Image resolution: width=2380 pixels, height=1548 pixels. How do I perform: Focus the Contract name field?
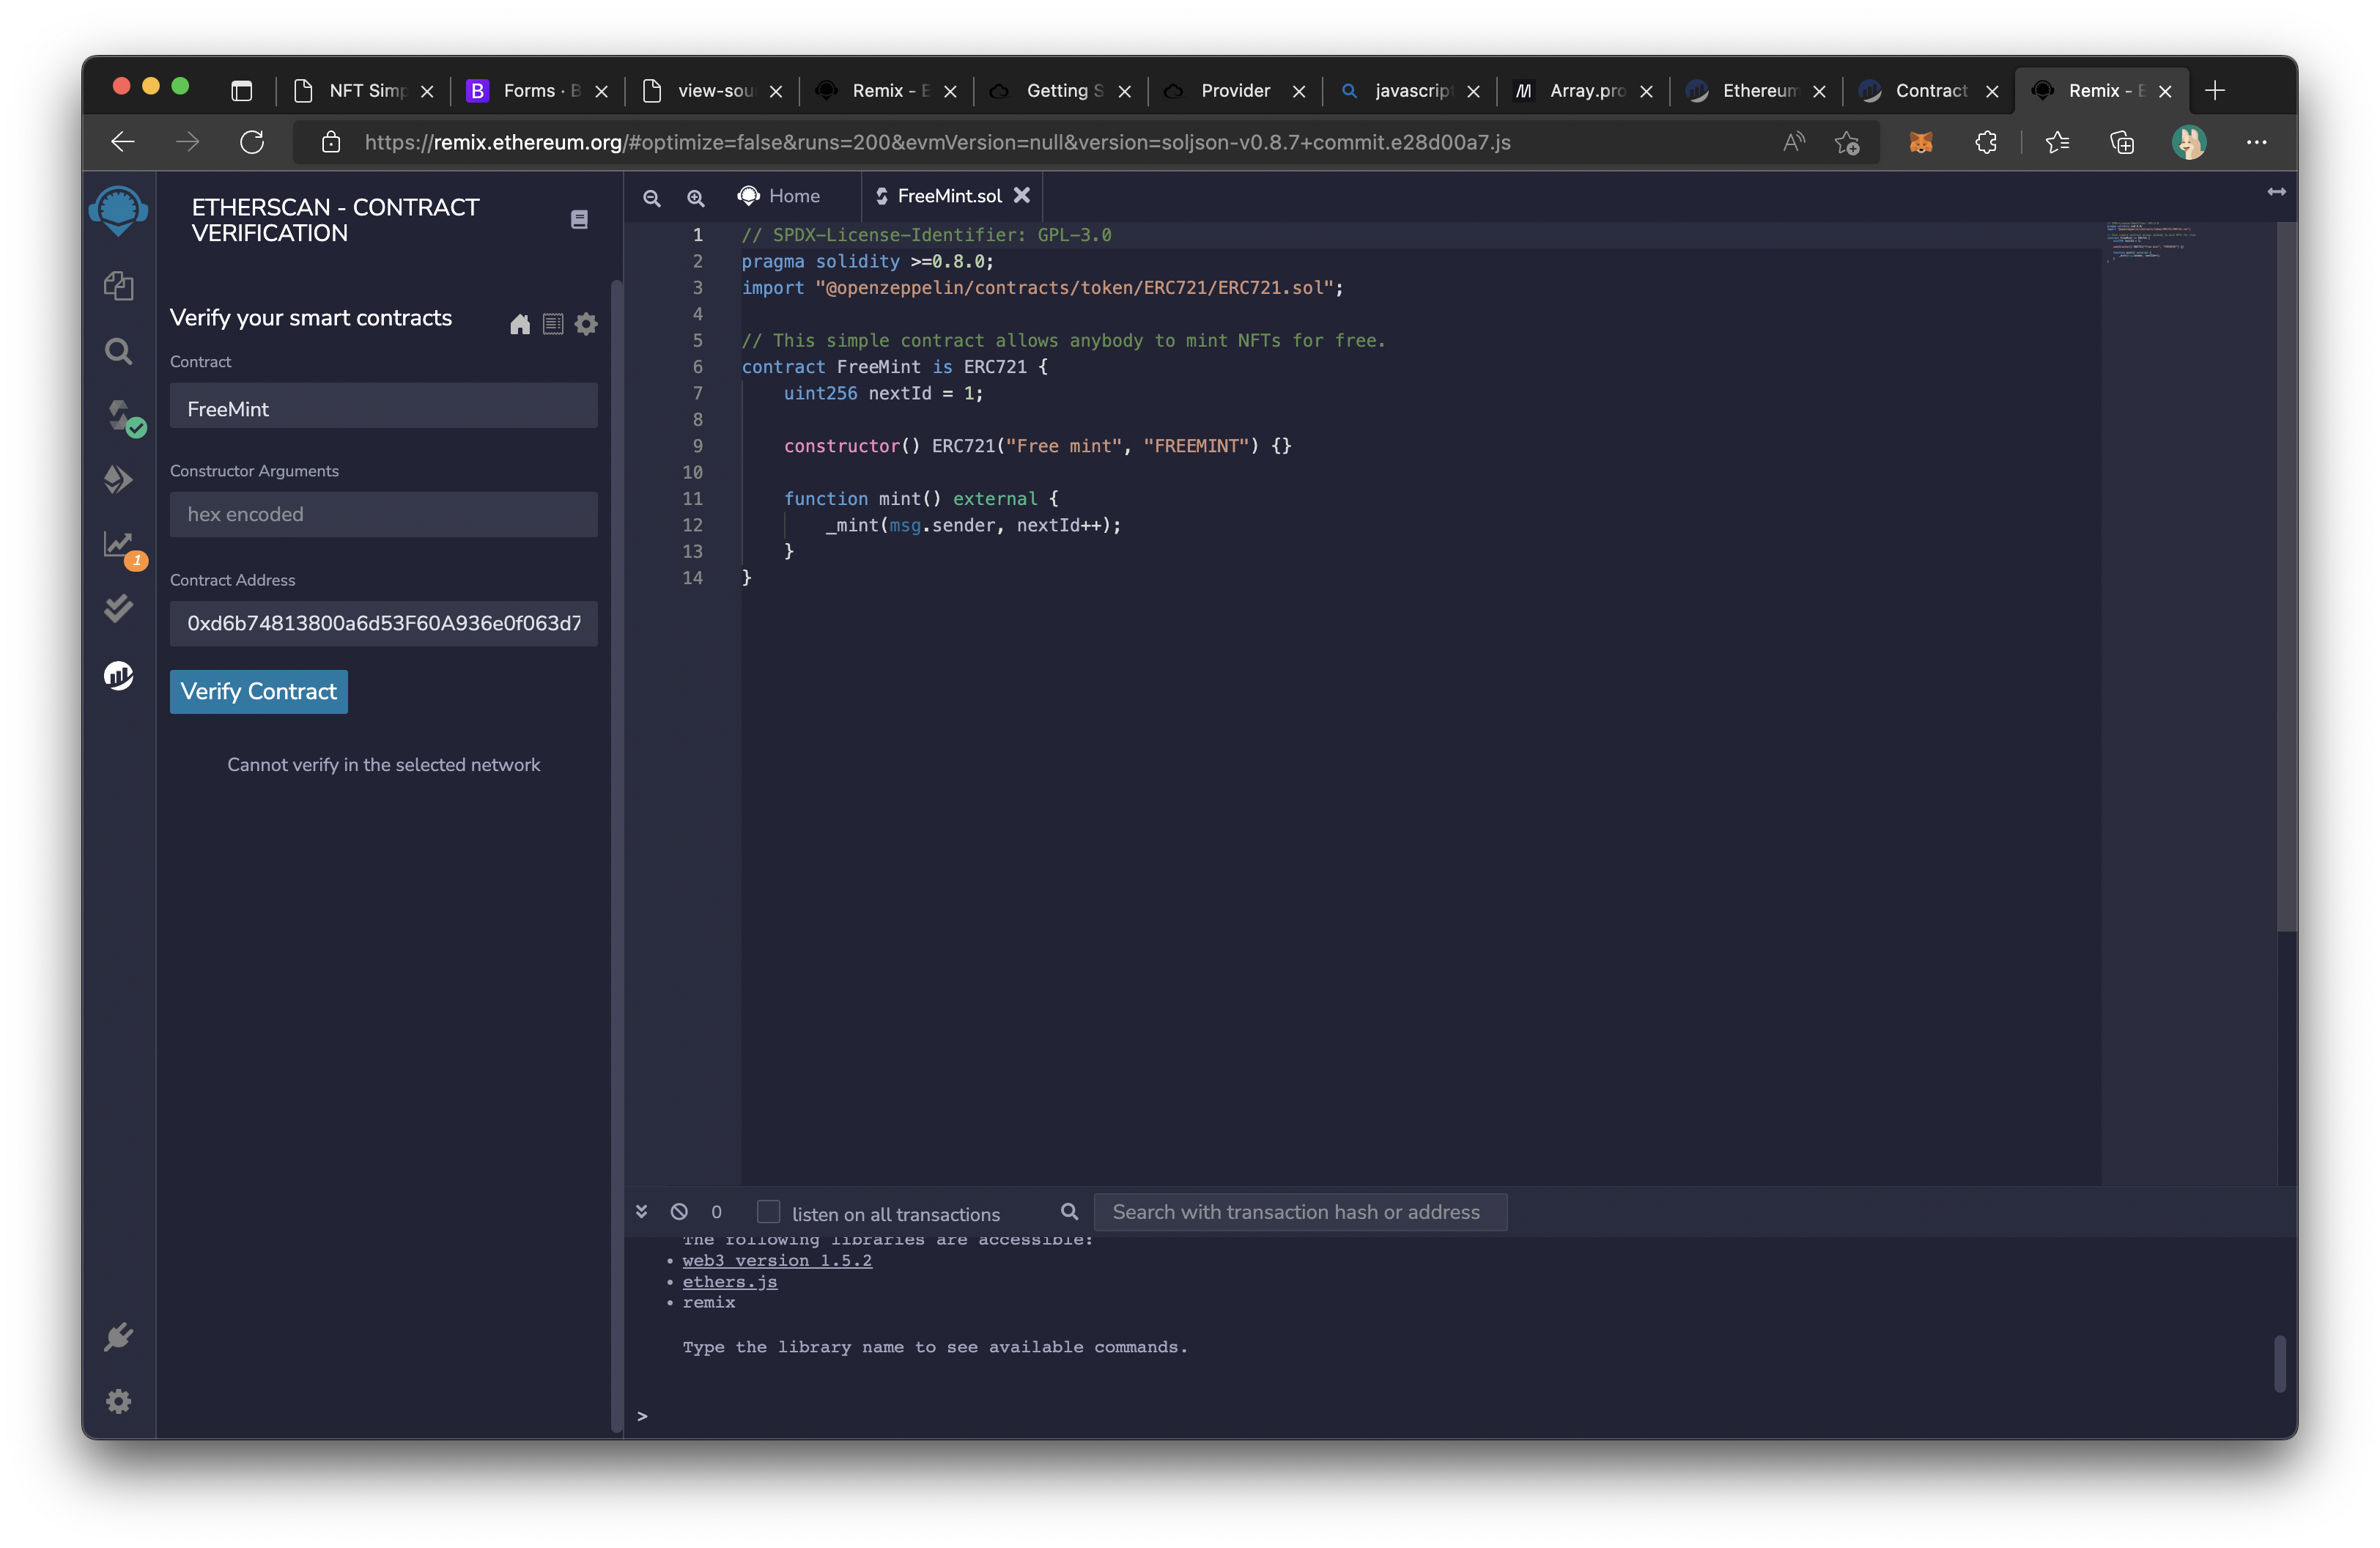384,407
